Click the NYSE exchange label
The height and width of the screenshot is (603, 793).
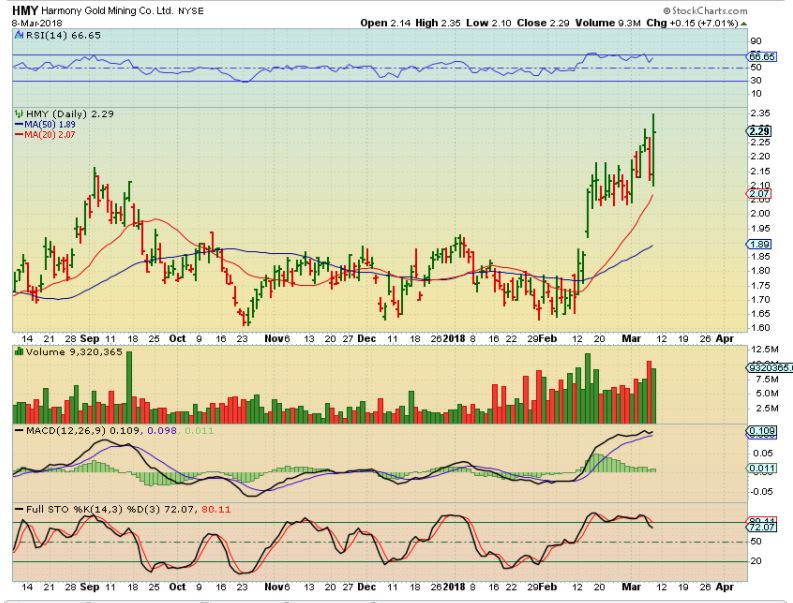click(191, 11)
